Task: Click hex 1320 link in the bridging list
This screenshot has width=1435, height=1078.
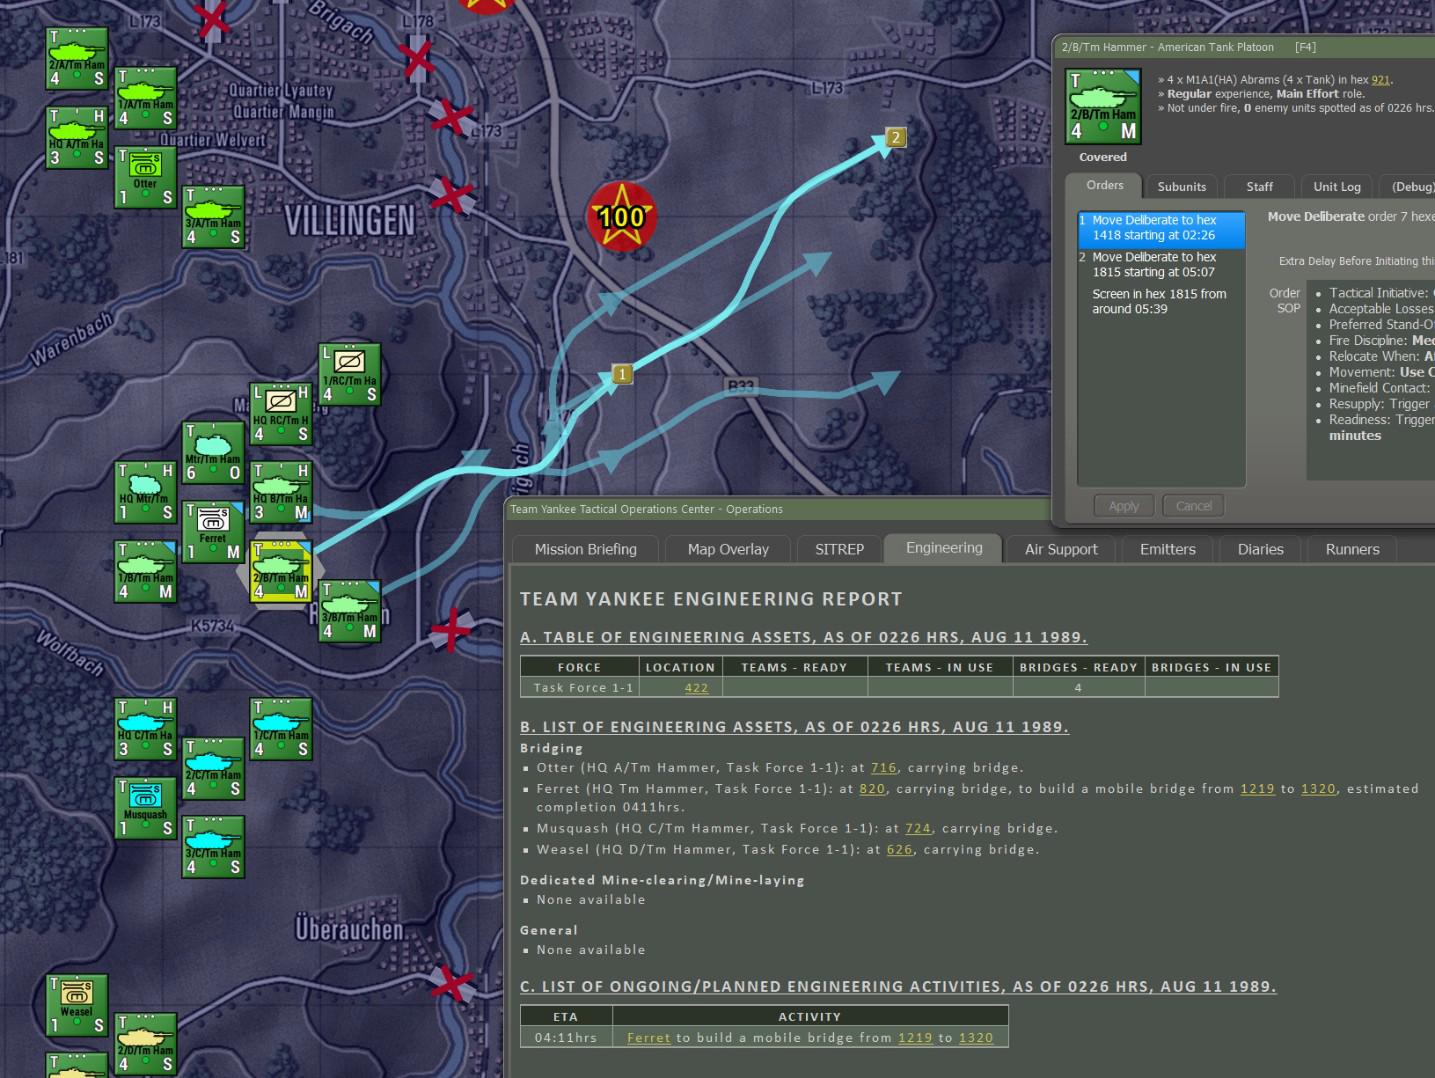Action: click(1318, 789)
